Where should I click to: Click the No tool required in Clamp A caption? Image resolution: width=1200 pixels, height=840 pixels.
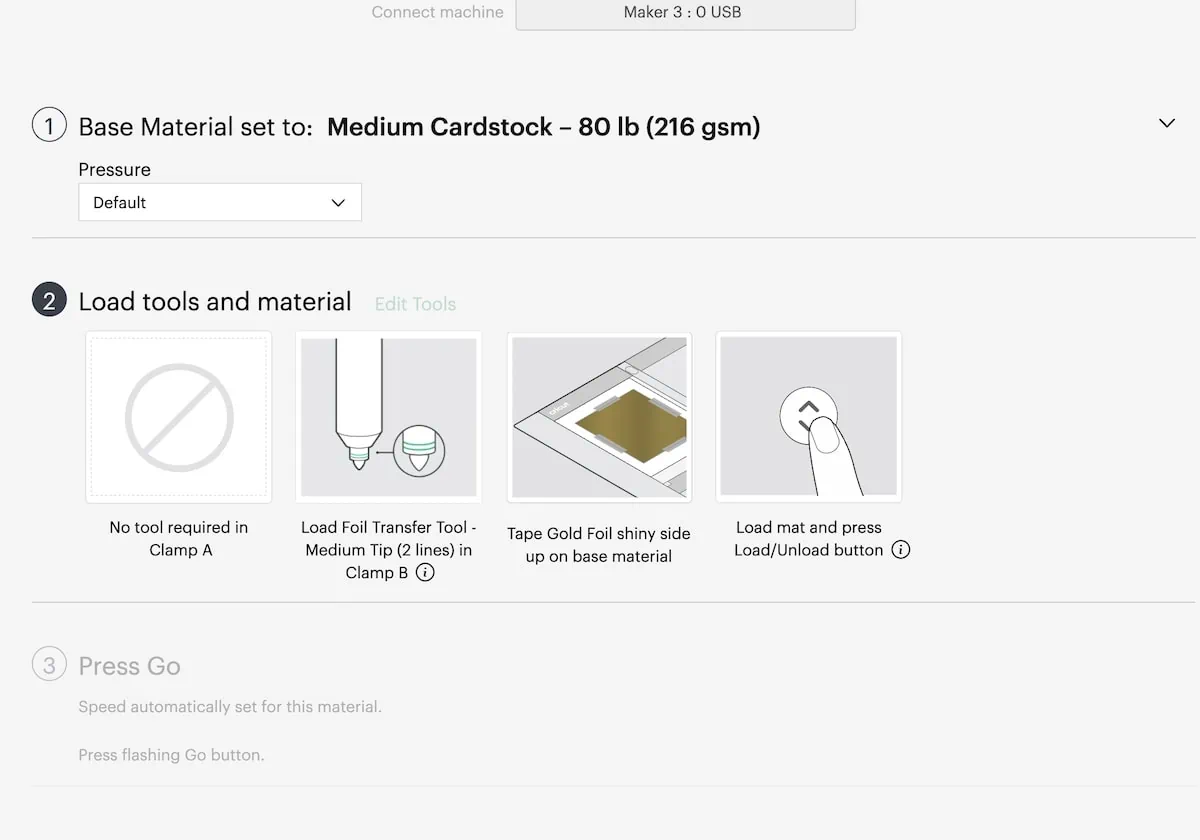pyautogui.click(x=179, y=539)
